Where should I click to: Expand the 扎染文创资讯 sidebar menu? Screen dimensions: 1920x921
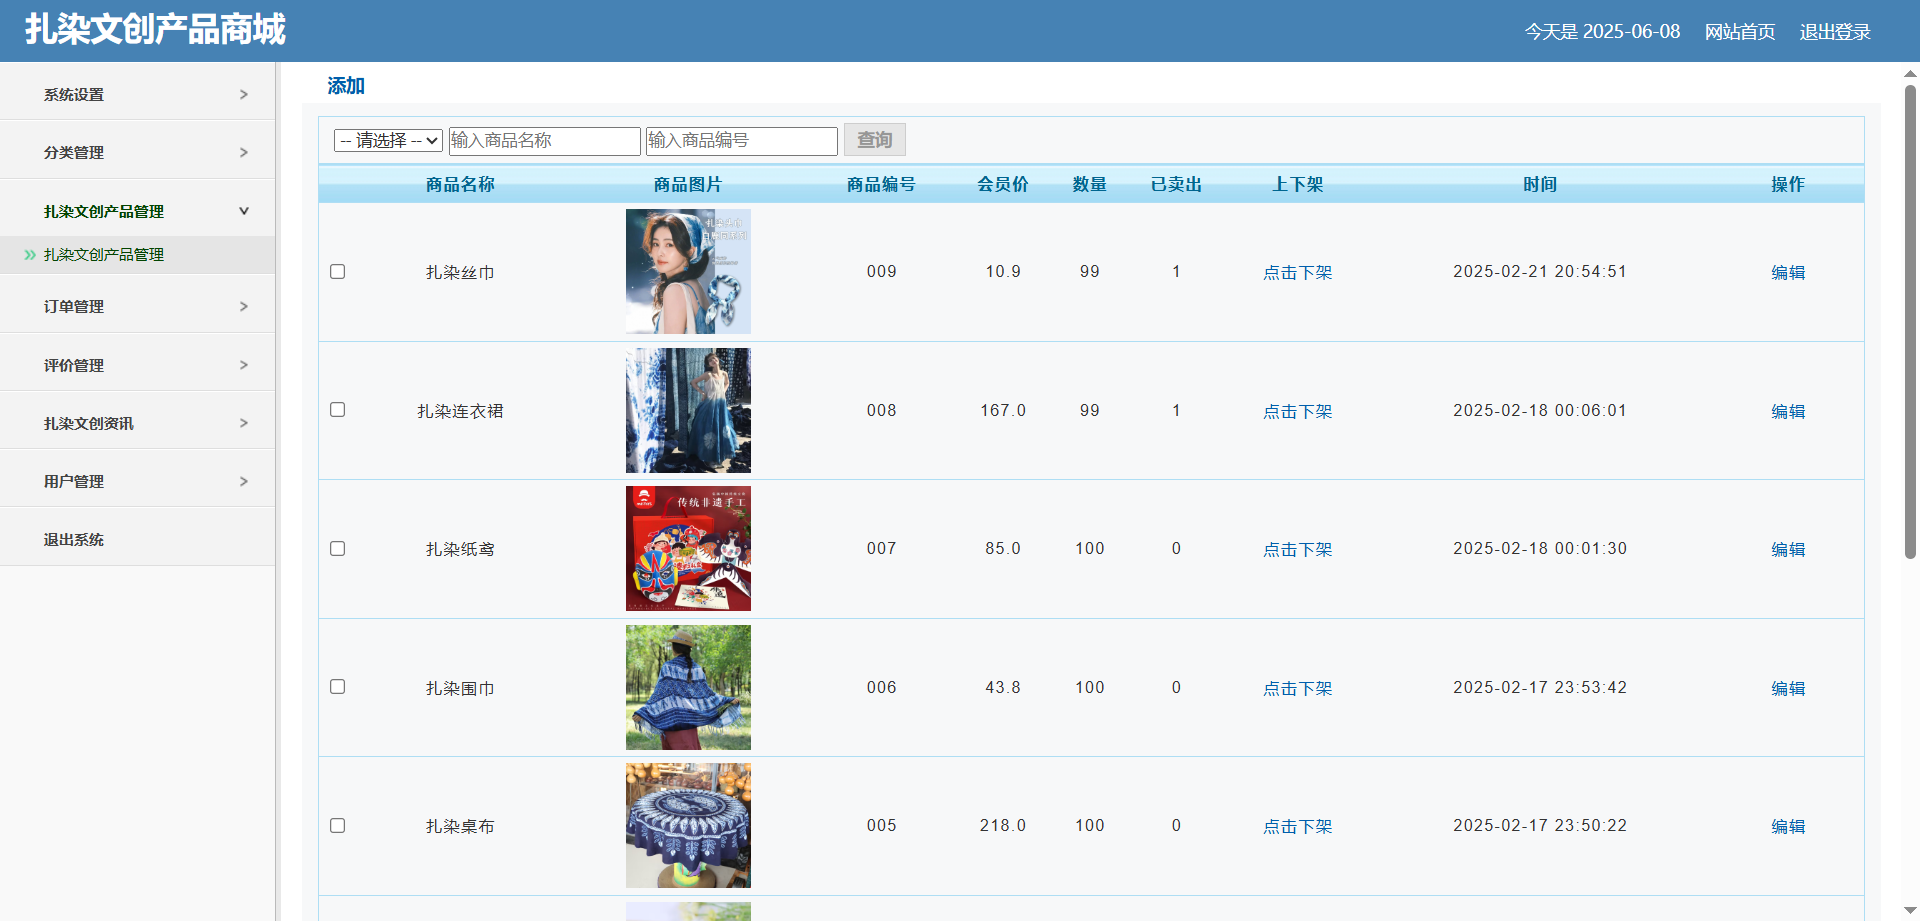click(138, 423)
